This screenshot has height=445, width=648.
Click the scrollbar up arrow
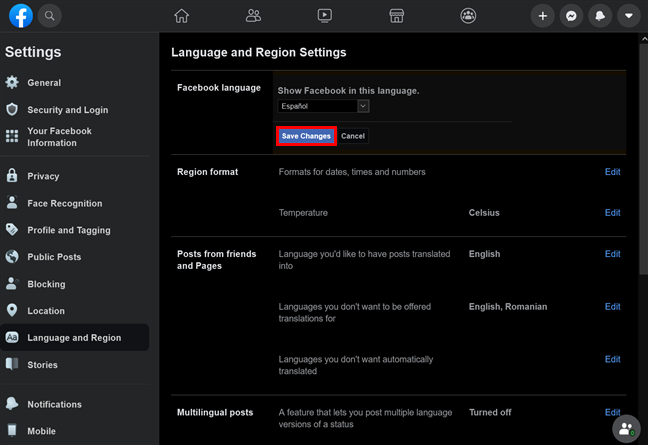coord(643,38)
